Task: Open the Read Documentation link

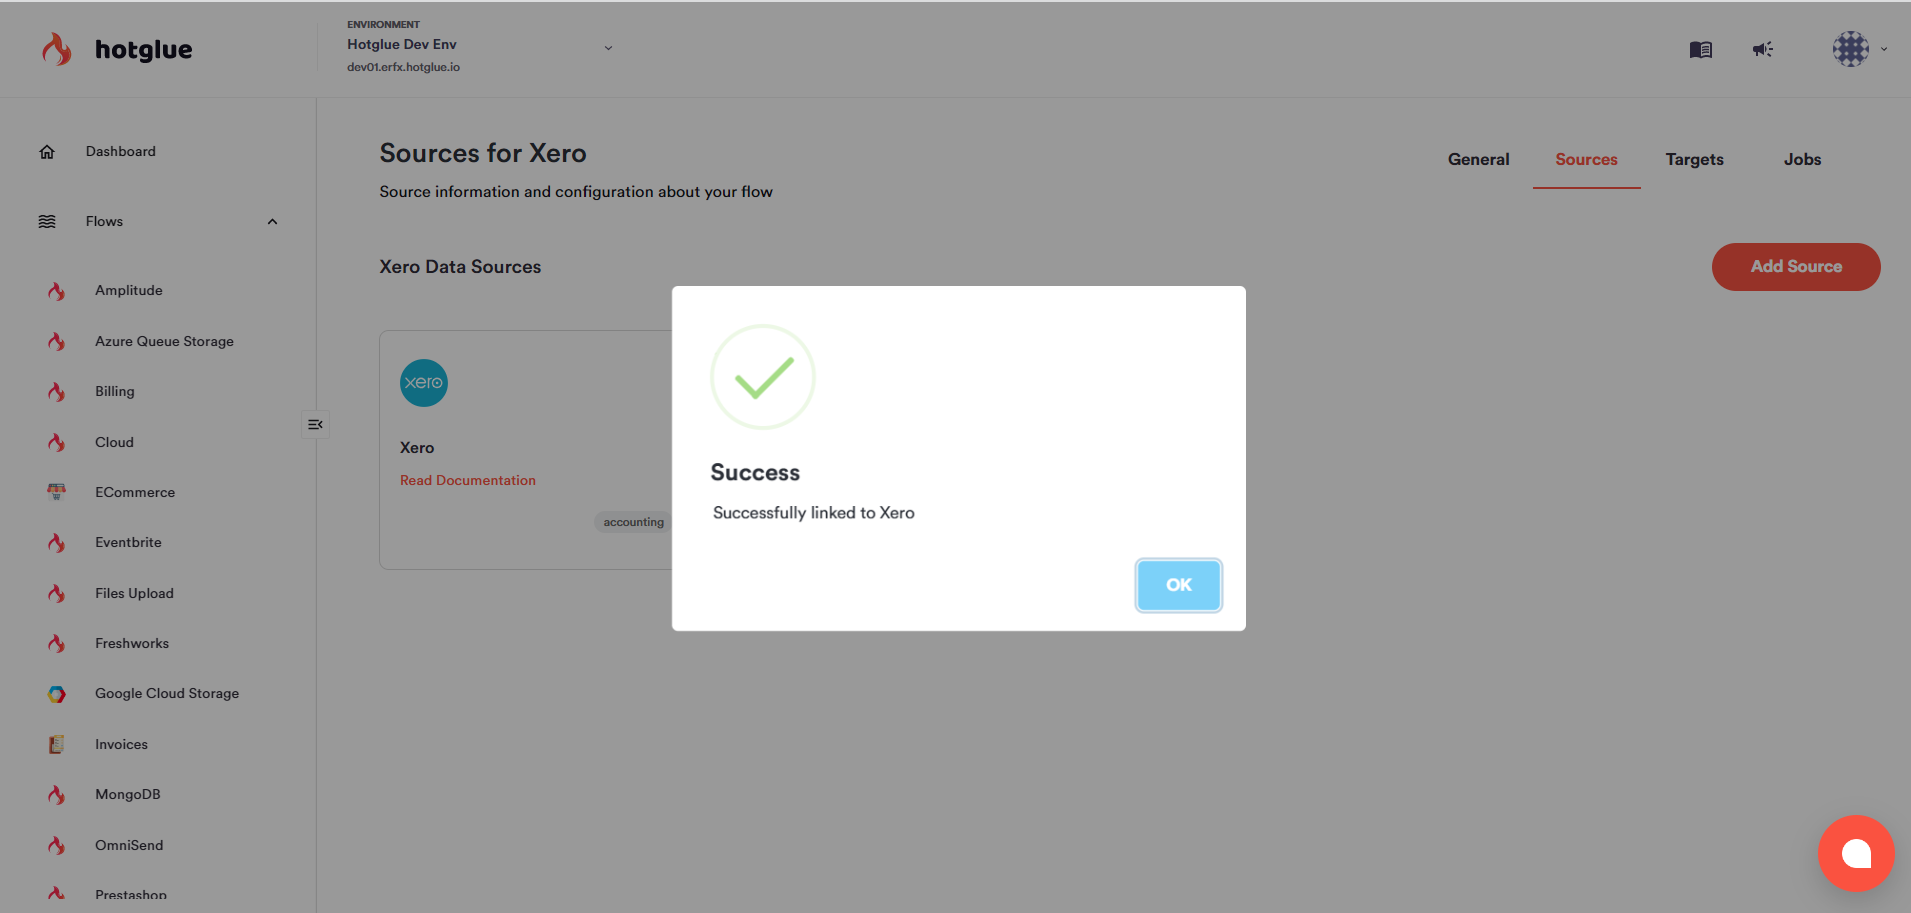Action: 468,481
